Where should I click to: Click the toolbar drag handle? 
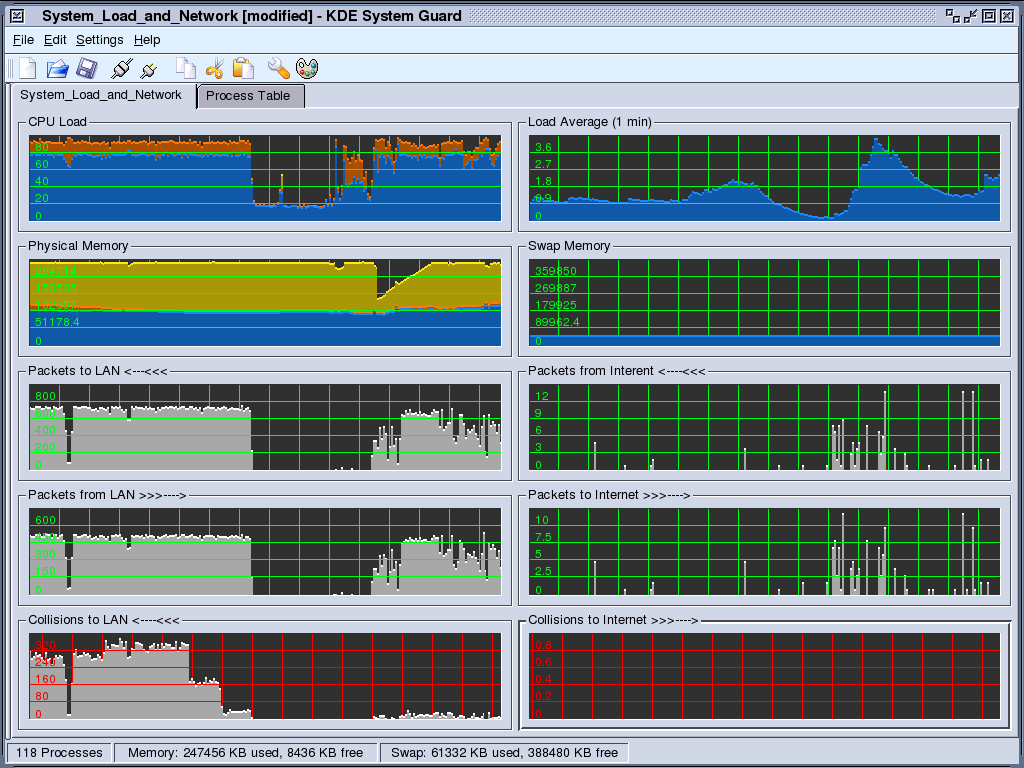10,68
